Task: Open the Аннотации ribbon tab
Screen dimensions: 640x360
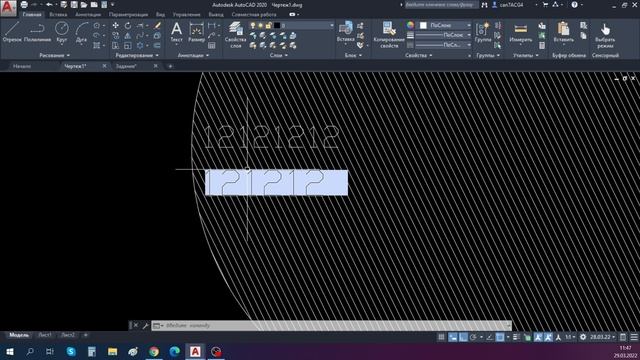Action: pos(88,14)
